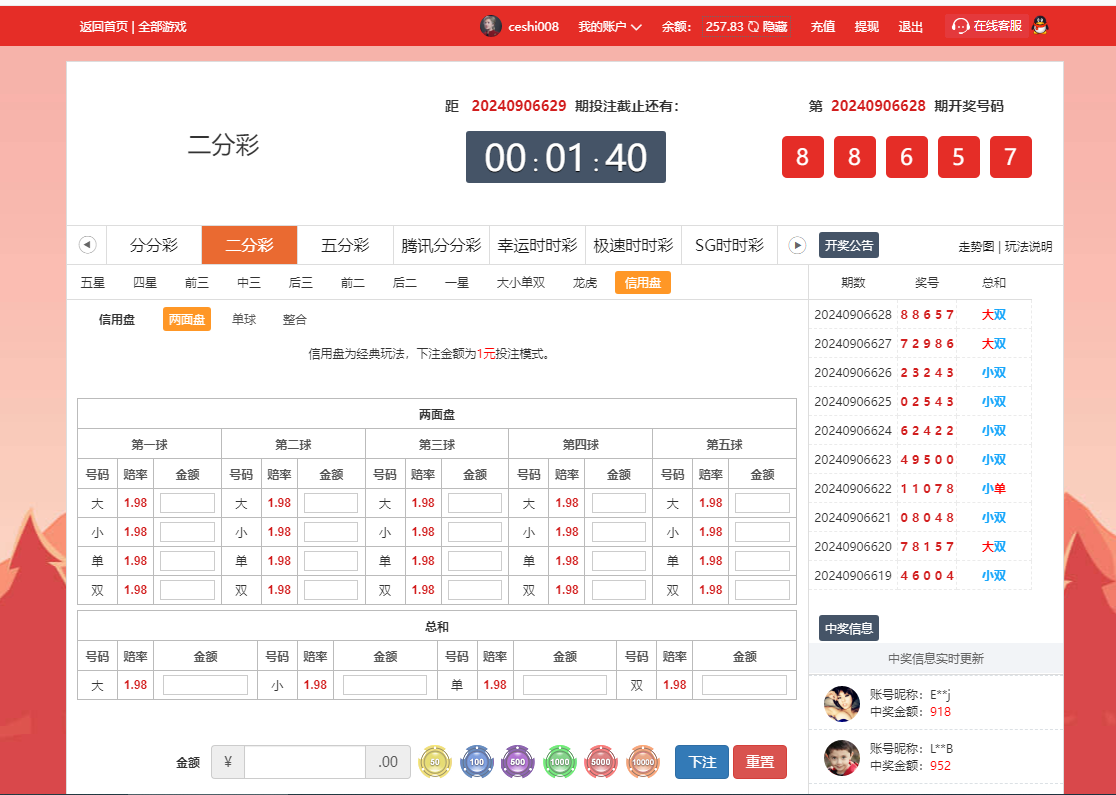This screenshot has height=795, width=1116.
Task: Open the 五星 play type
Action: click(x=93, y=283)
